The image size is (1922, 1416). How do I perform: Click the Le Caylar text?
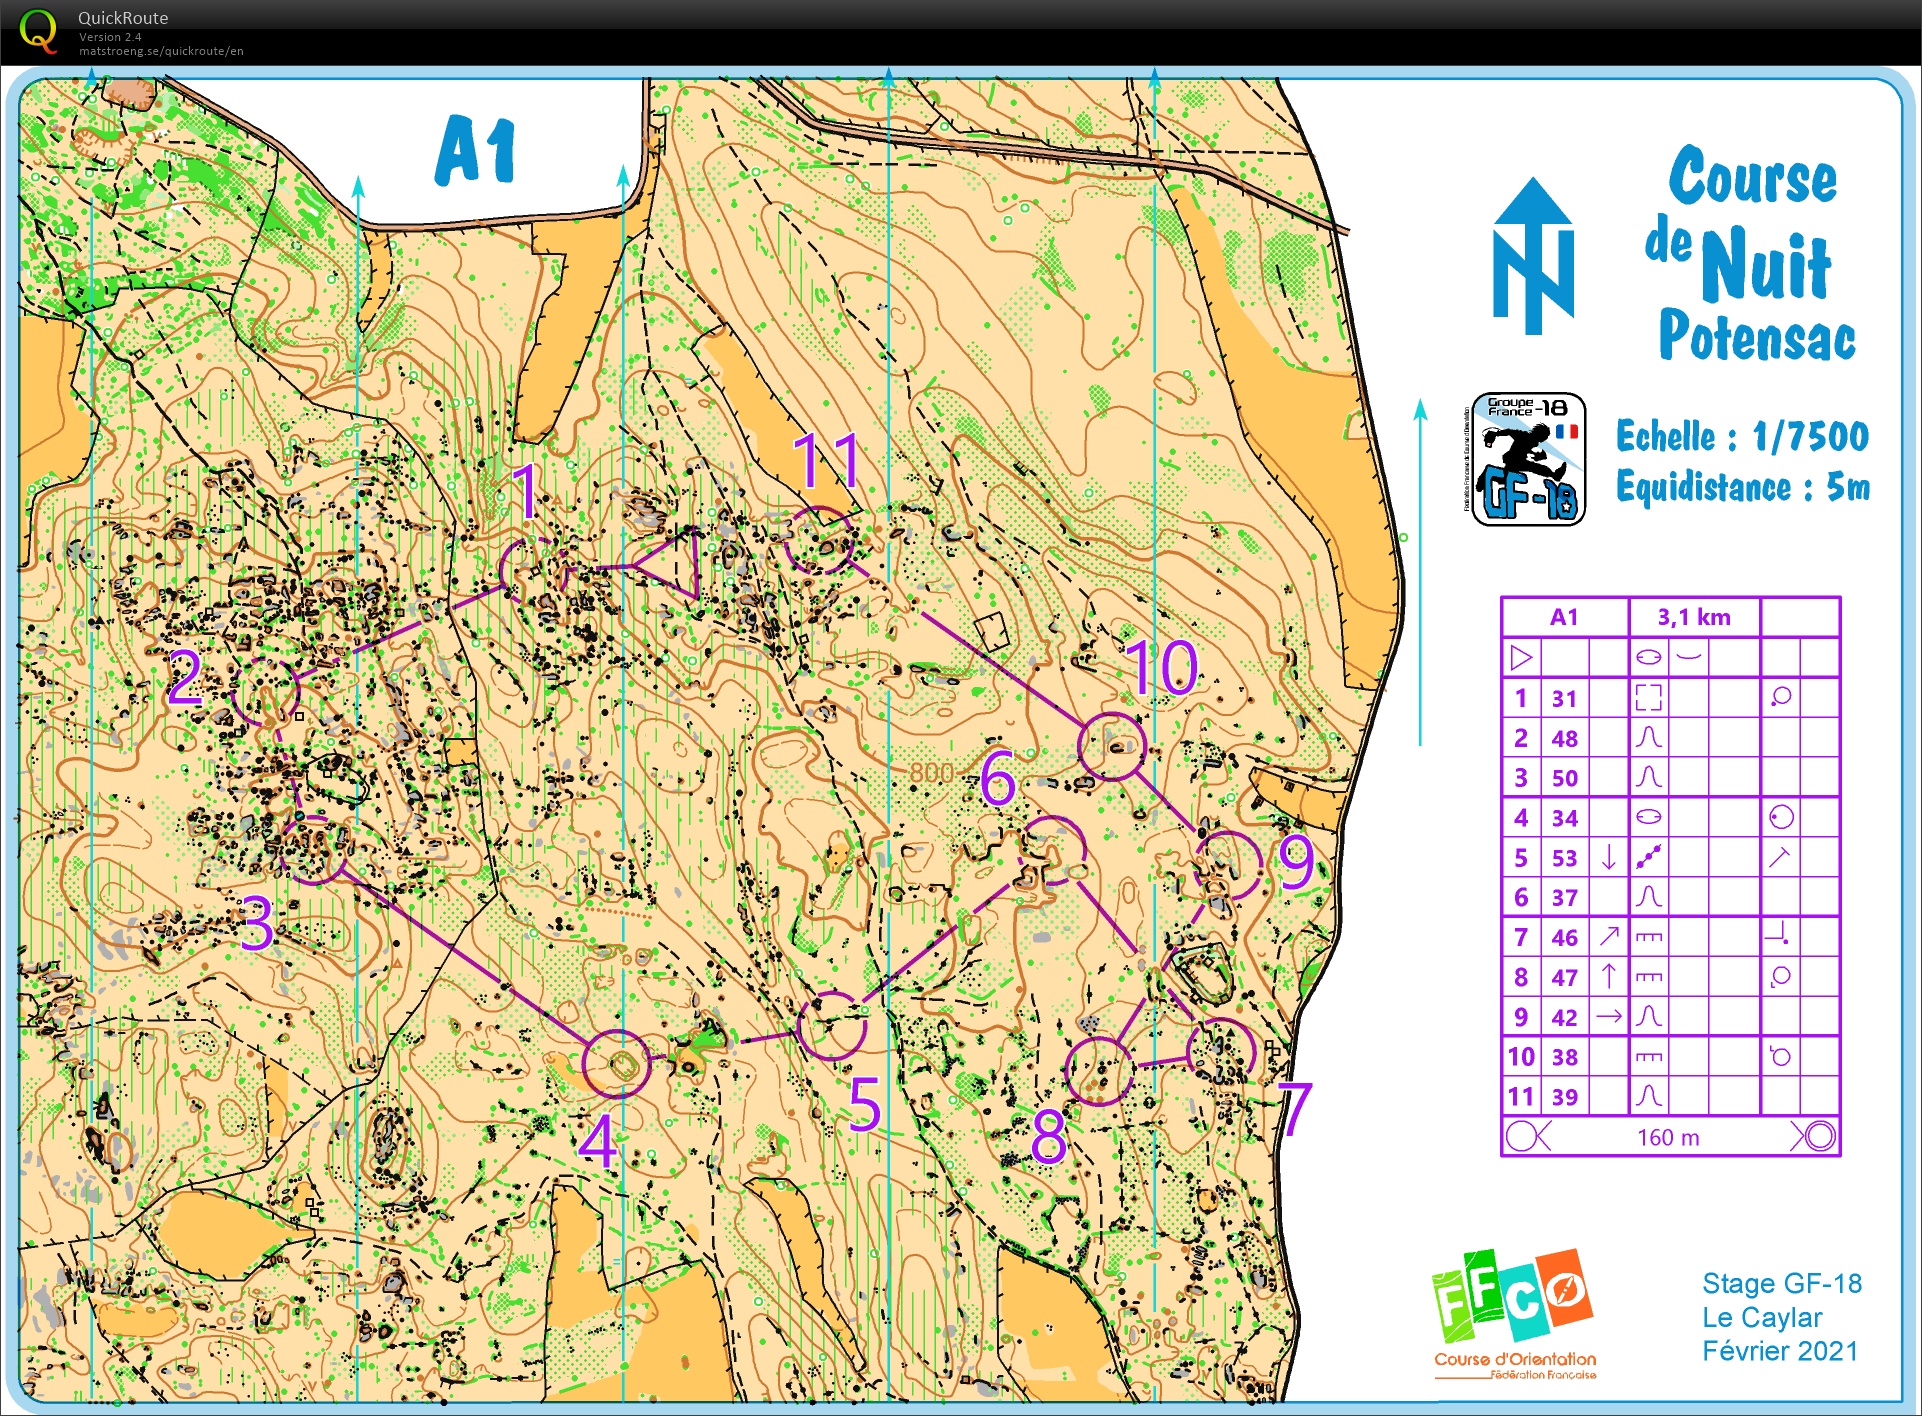(1762, 1317)
